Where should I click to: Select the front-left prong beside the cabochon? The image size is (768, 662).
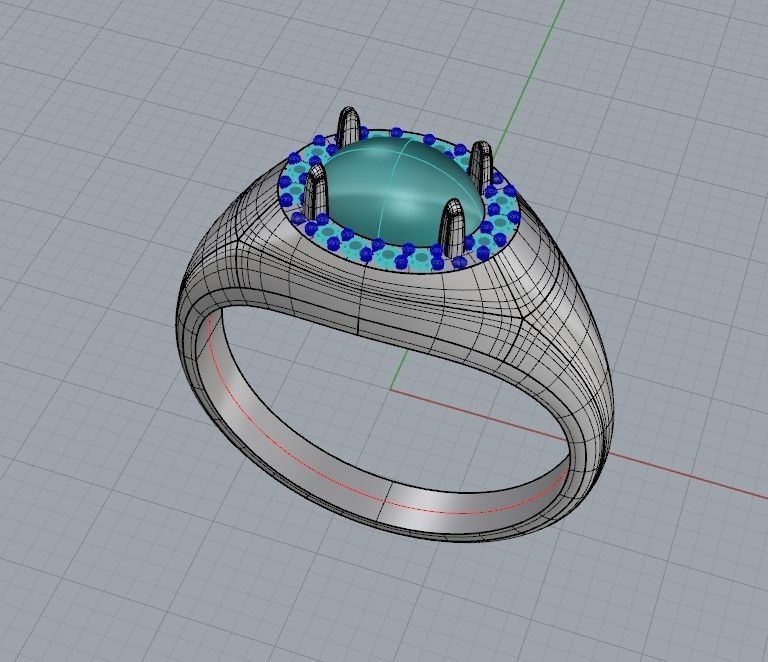pos(315,191)
